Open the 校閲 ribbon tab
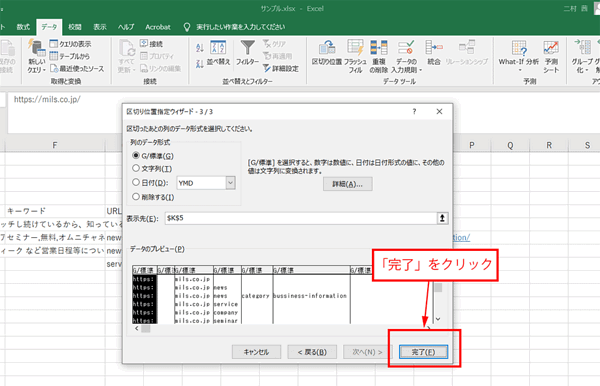Image resolution: width=600 pixels, height=386 pixels. [75, 27]
